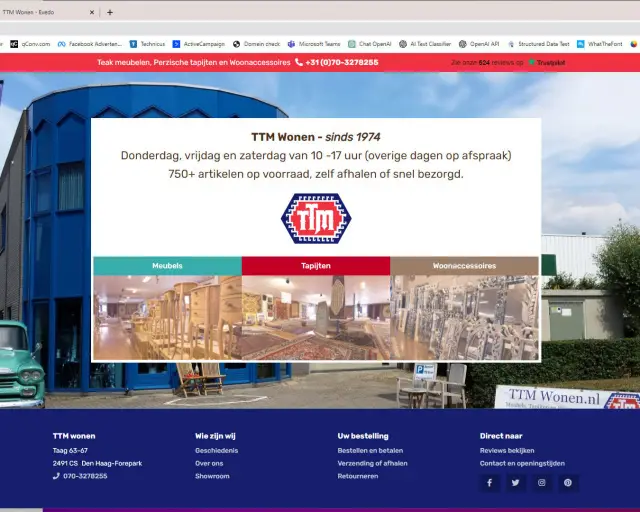This screenshot has height=512, width=640.
Task: Click the Wie zijn wij footer heading
Action: point(215,436)
